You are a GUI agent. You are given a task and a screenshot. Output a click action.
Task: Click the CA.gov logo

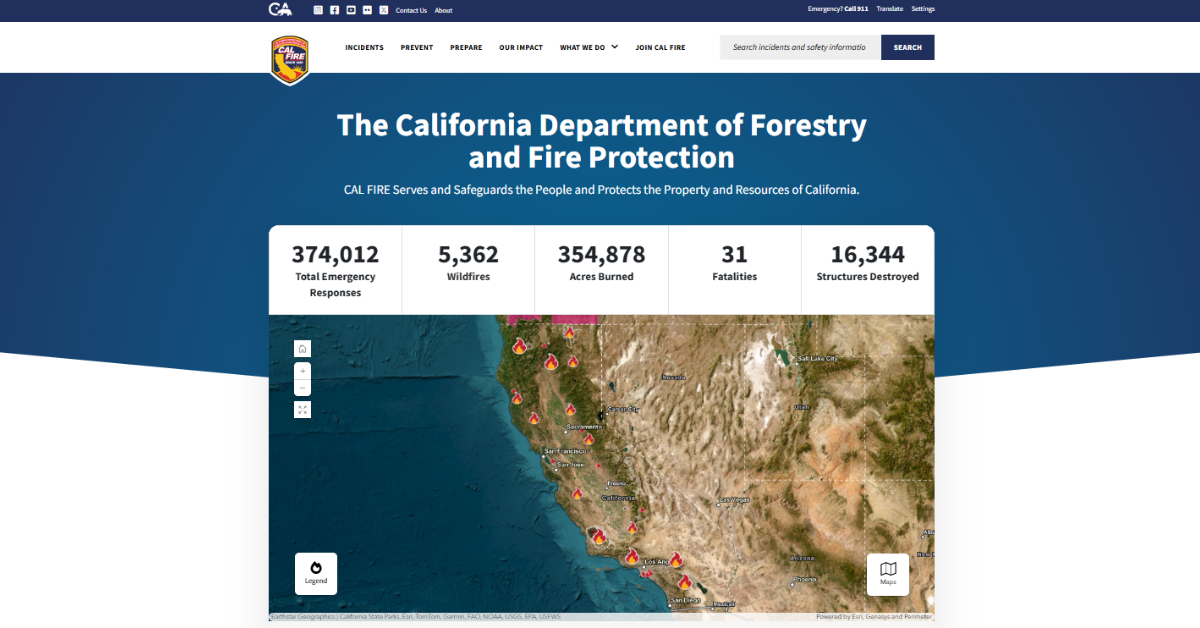pos(280,9)
